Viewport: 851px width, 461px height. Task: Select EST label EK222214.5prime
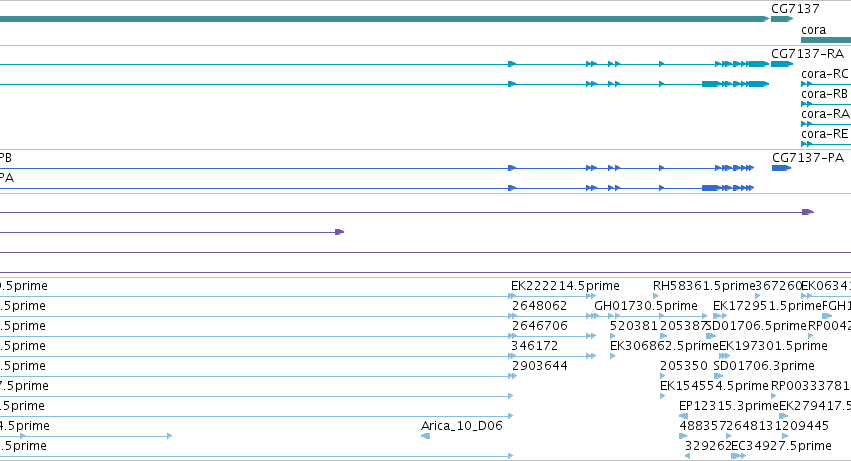(x=565, y=286)
